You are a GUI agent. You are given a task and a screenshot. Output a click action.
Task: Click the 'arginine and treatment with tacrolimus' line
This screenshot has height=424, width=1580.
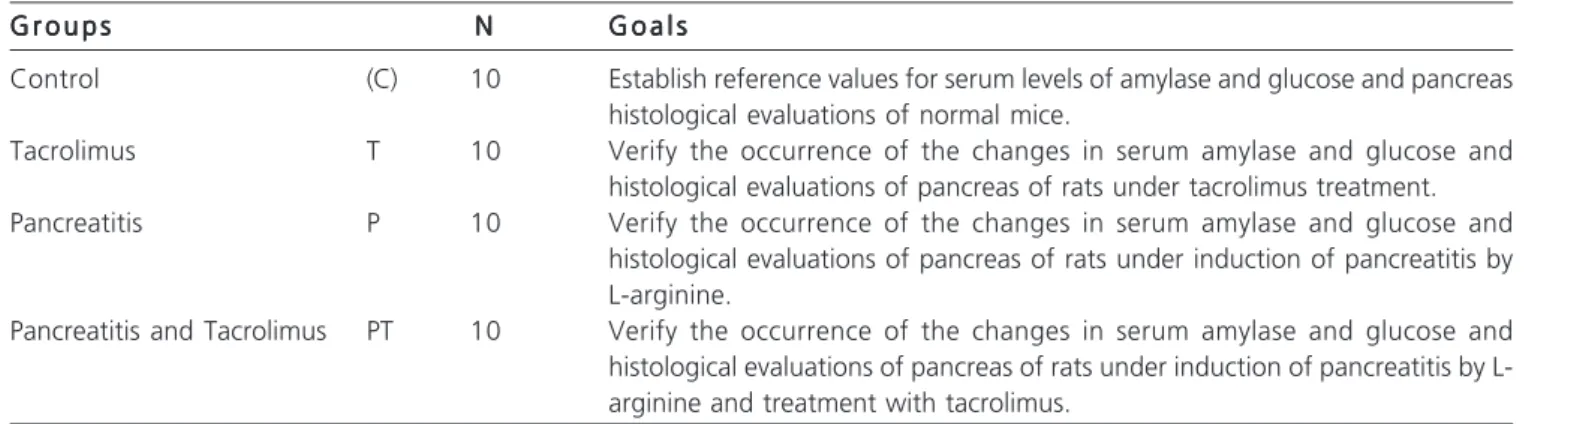[x=839, y=404]
